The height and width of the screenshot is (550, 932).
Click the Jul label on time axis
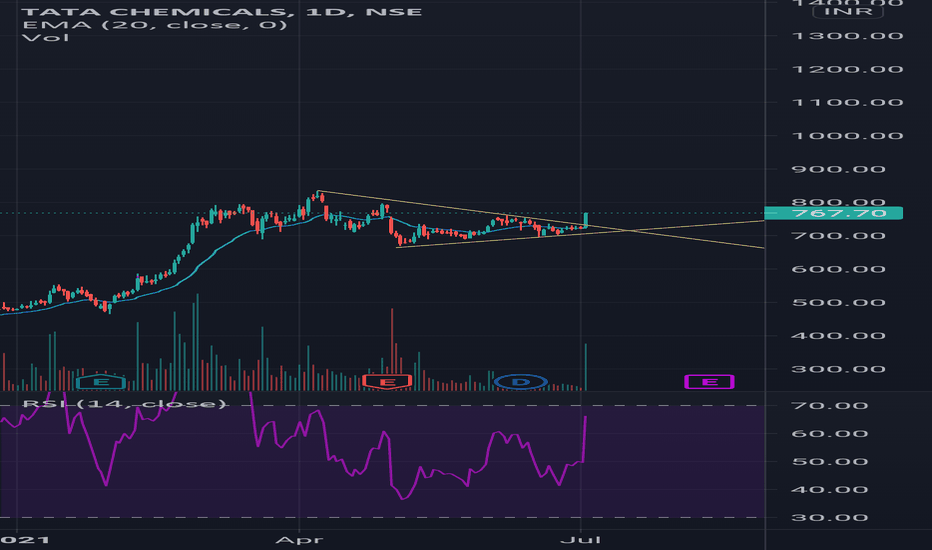(581, 540)
